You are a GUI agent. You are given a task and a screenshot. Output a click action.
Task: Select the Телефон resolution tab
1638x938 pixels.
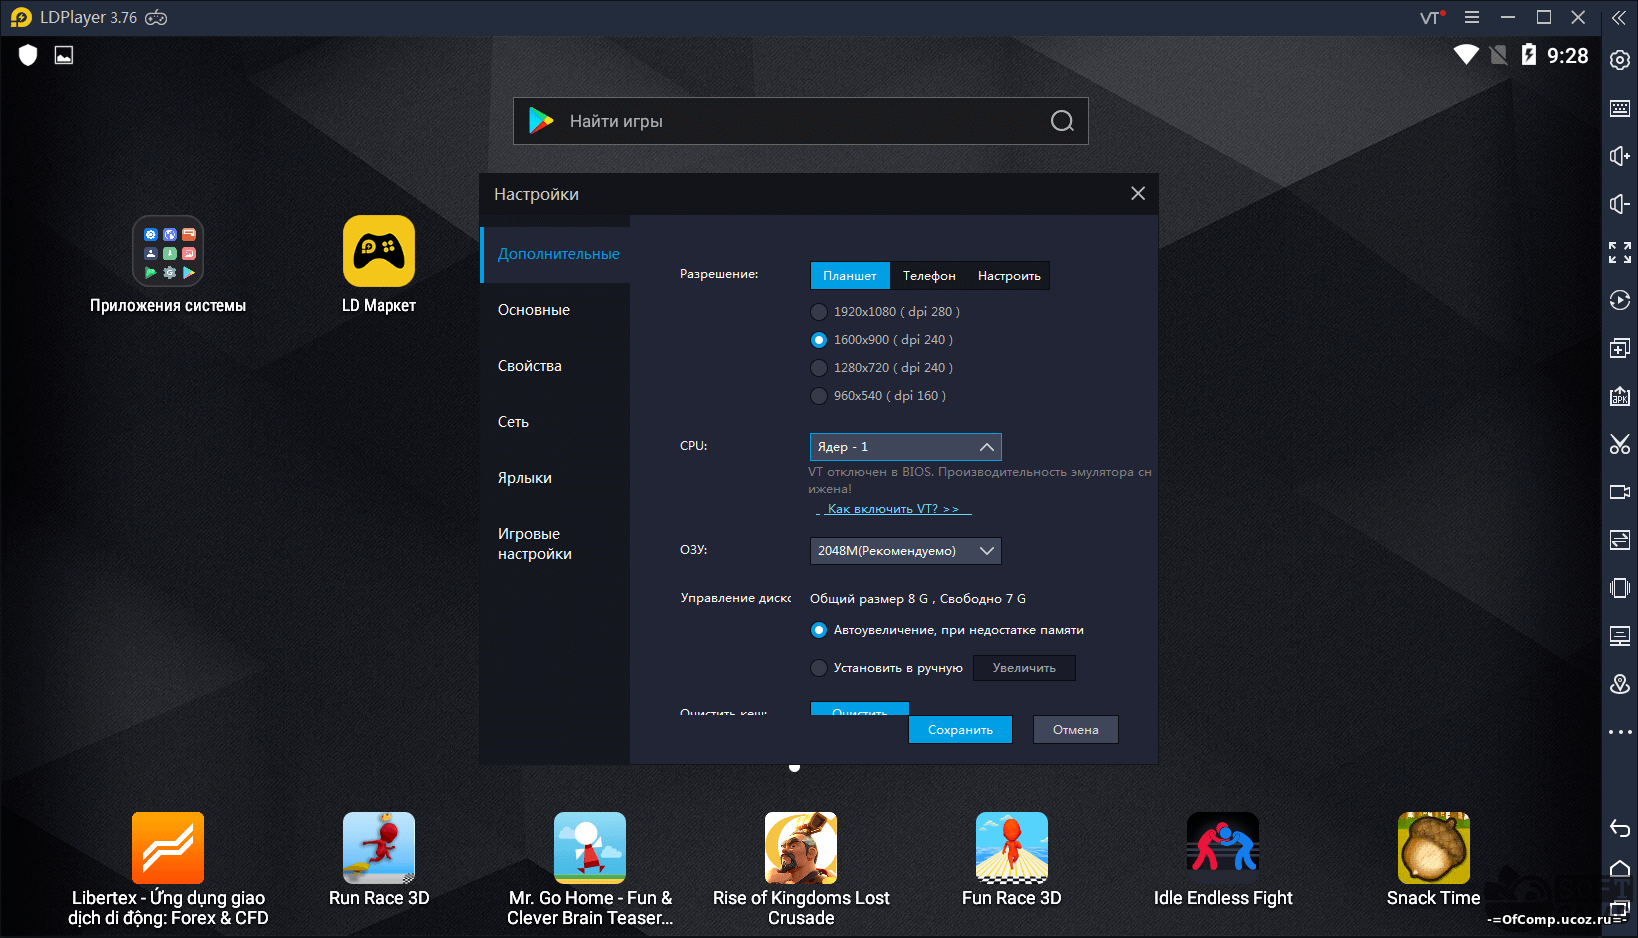[929, 276]
